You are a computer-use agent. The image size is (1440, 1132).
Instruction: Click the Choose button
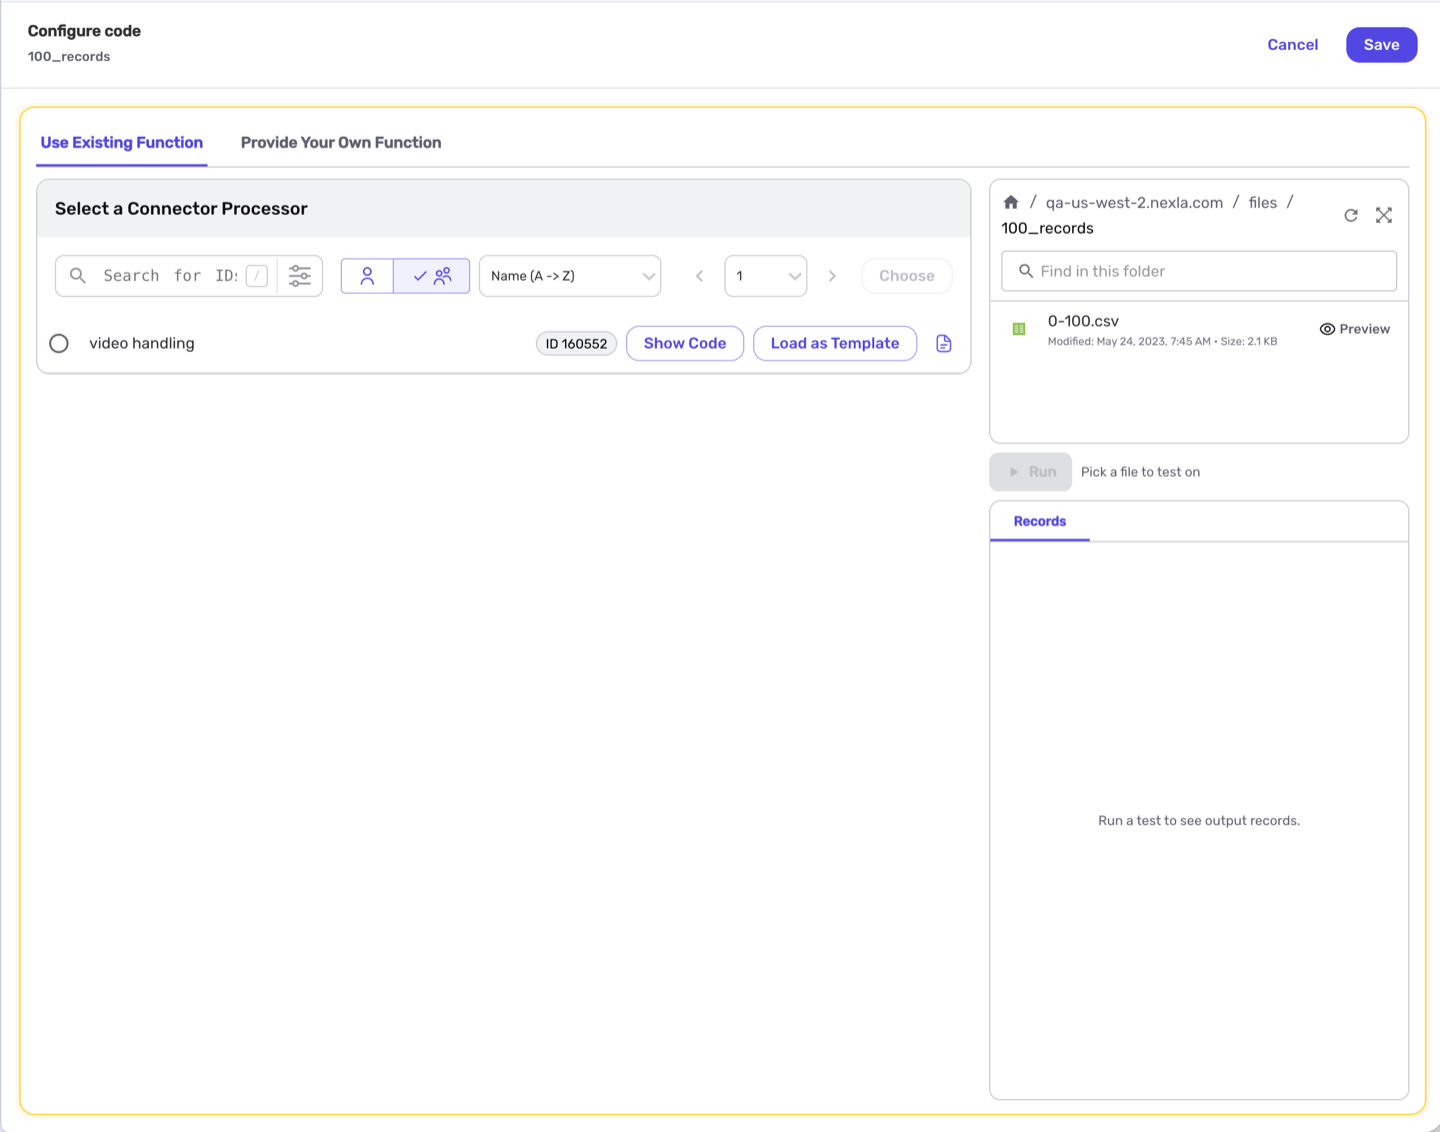tap(907, 276)
